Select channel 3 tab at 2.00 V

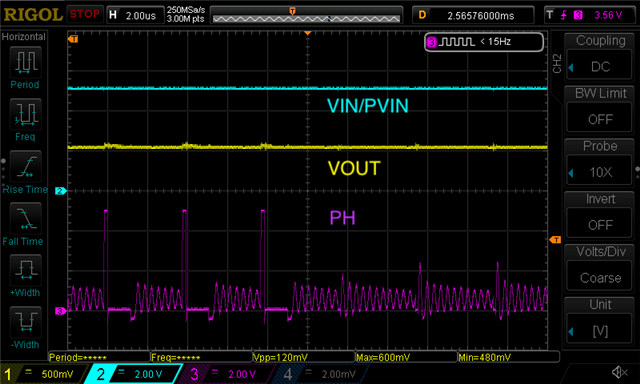coord(225,374)
